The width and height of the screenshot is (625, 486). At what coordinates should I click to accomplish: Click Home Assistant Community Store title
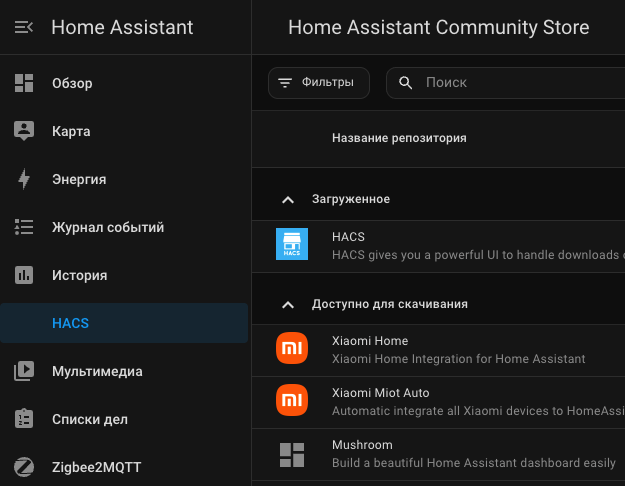tap(438, 27)
